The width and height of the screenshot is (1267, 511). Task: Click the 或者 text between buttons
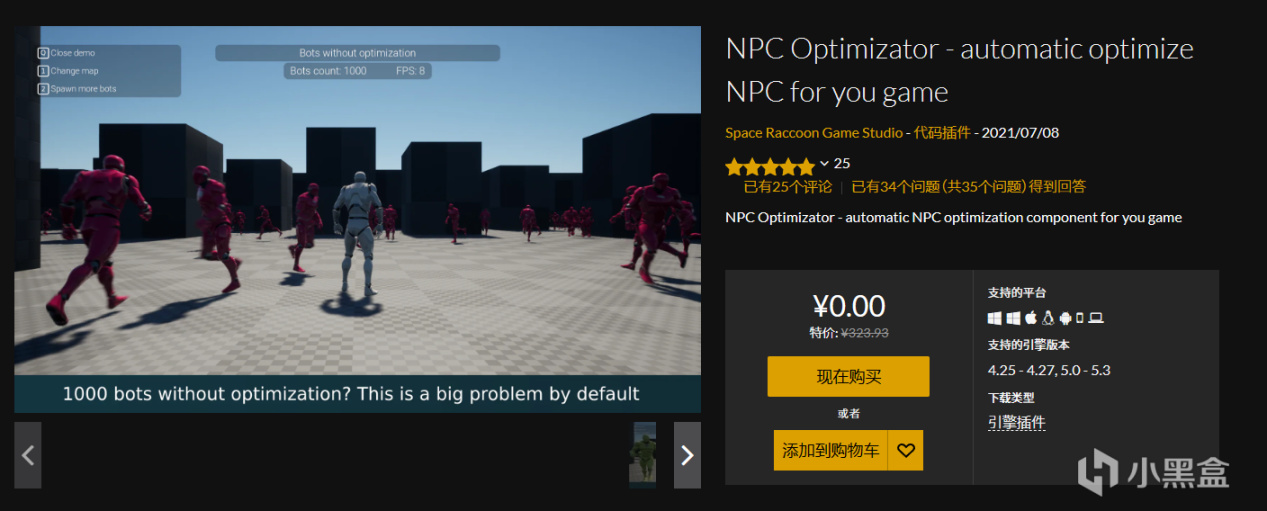pyautogui.click(x=849, y=413)
